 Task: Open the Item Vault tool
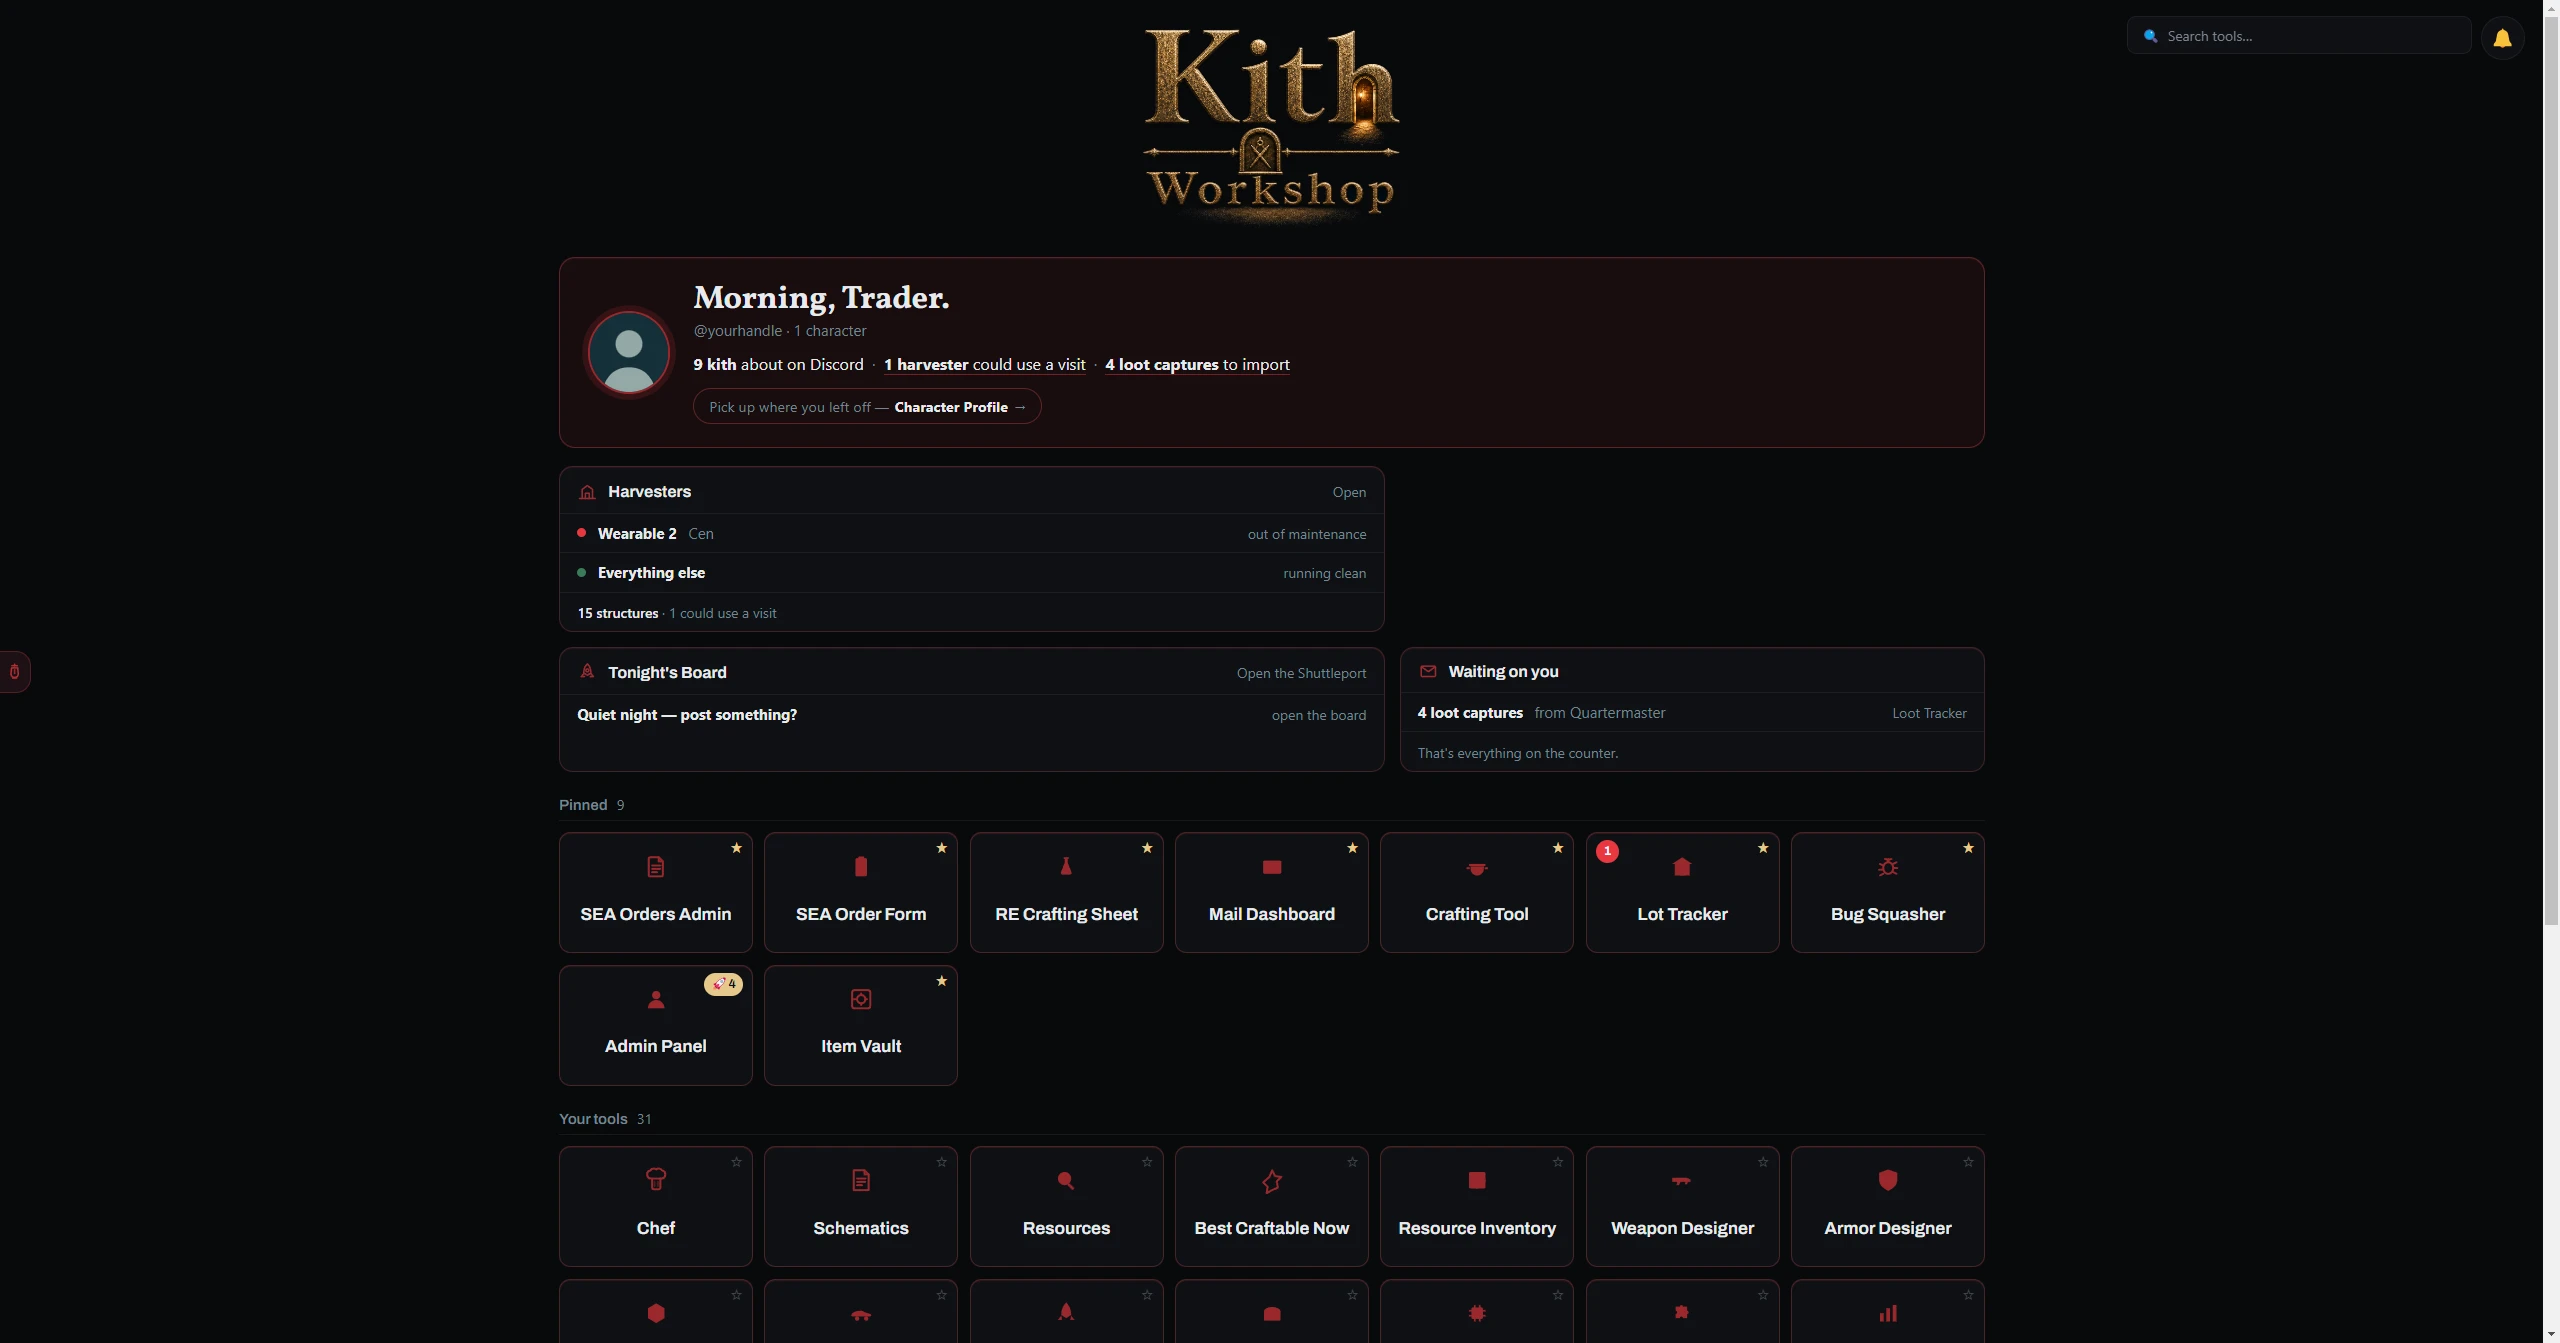(x=861, y=1025)
